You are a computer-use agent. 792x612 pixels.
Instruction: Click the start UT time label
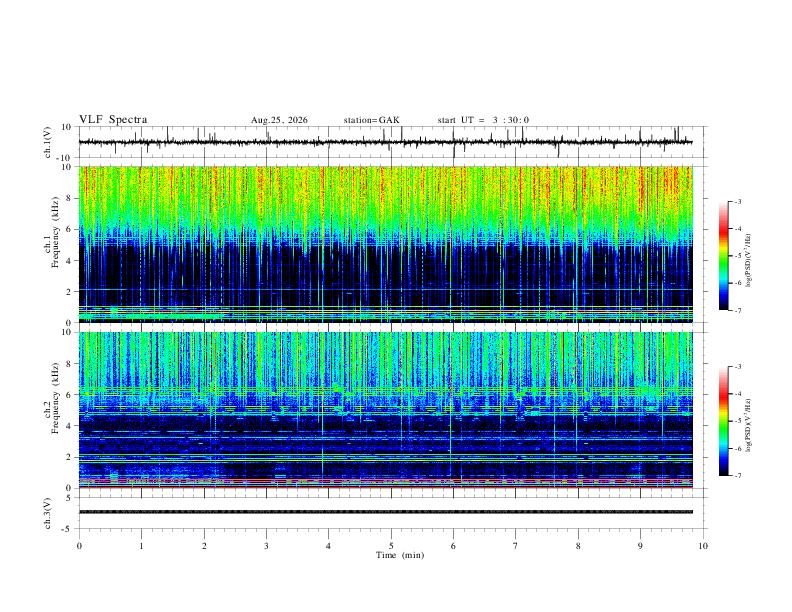[x=483, y=120]
